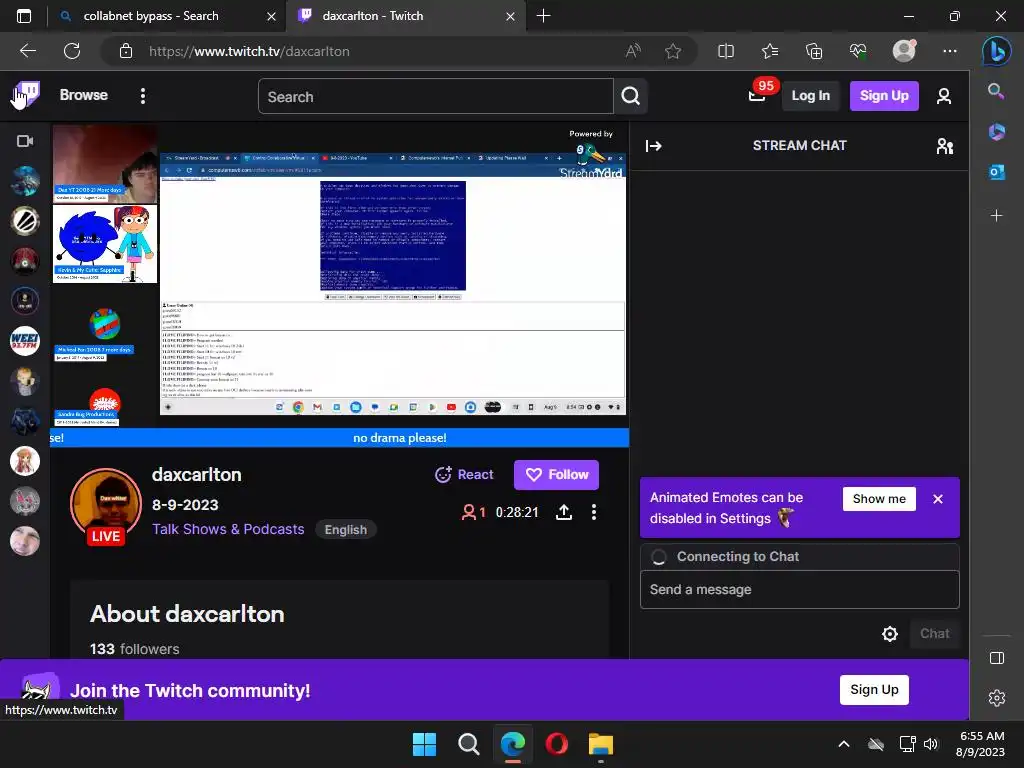The width and height of the screenshot is (1024, 768).
Task: Open the three-dot menu beside Browse
Action: pos(143,96)
